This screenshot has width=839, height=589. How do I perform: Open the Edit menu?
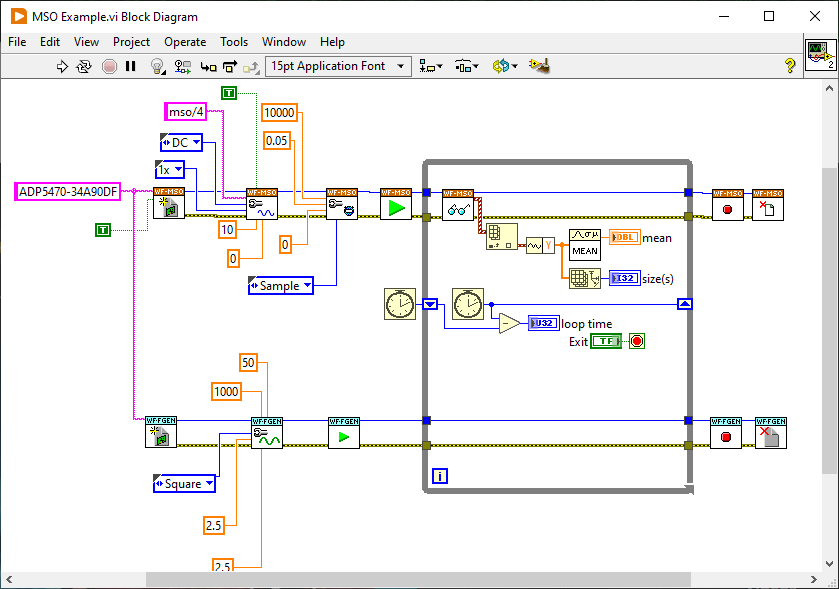pyautogui.click(x=50, y=42)
